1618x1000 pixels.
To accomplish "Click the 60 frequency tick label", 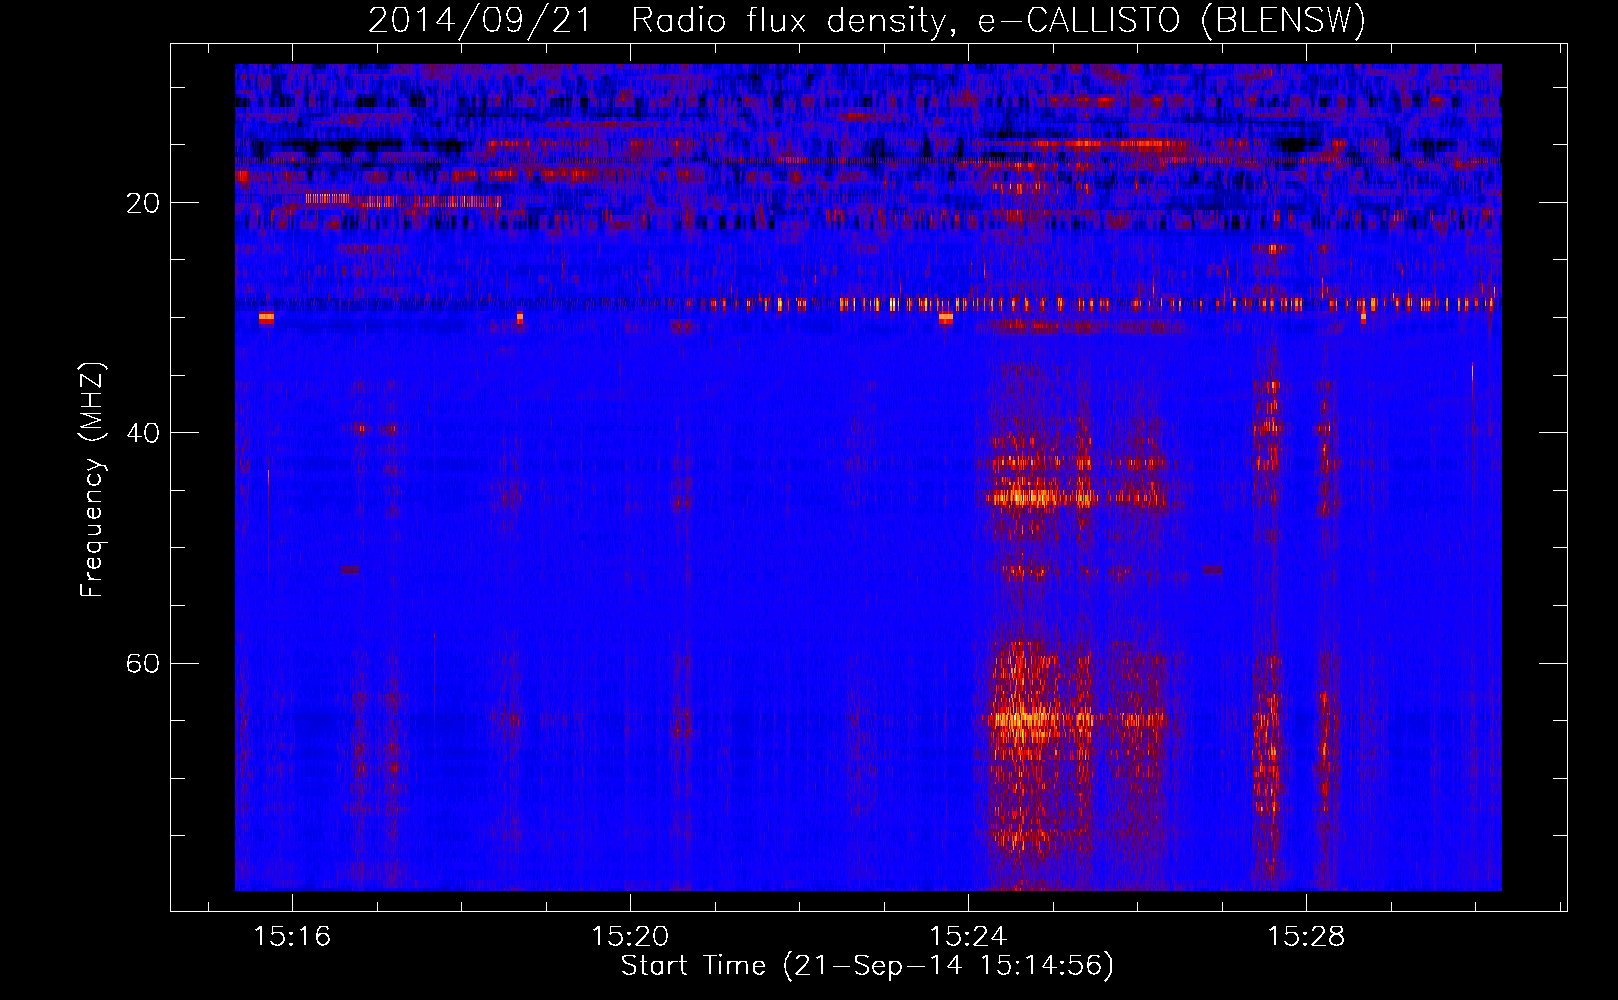I will coord(143,664).
